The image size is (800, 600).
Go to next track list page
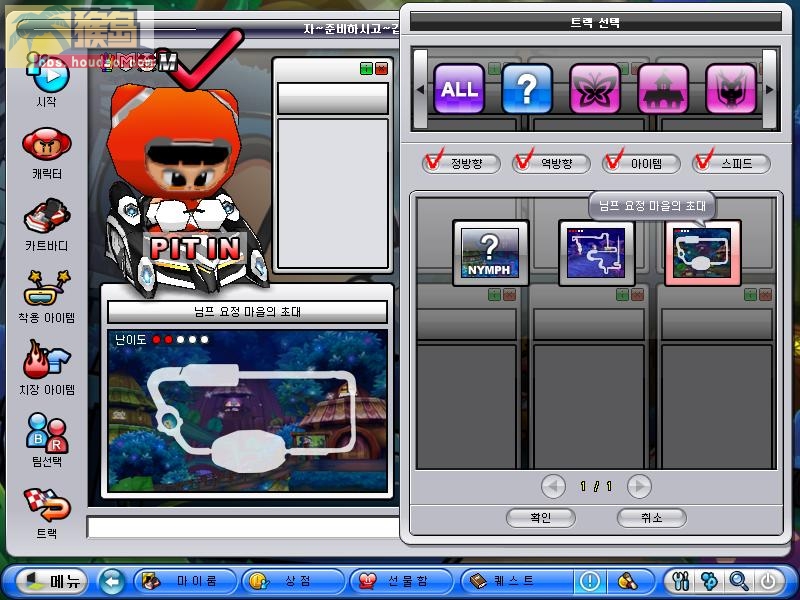(639, 486)
